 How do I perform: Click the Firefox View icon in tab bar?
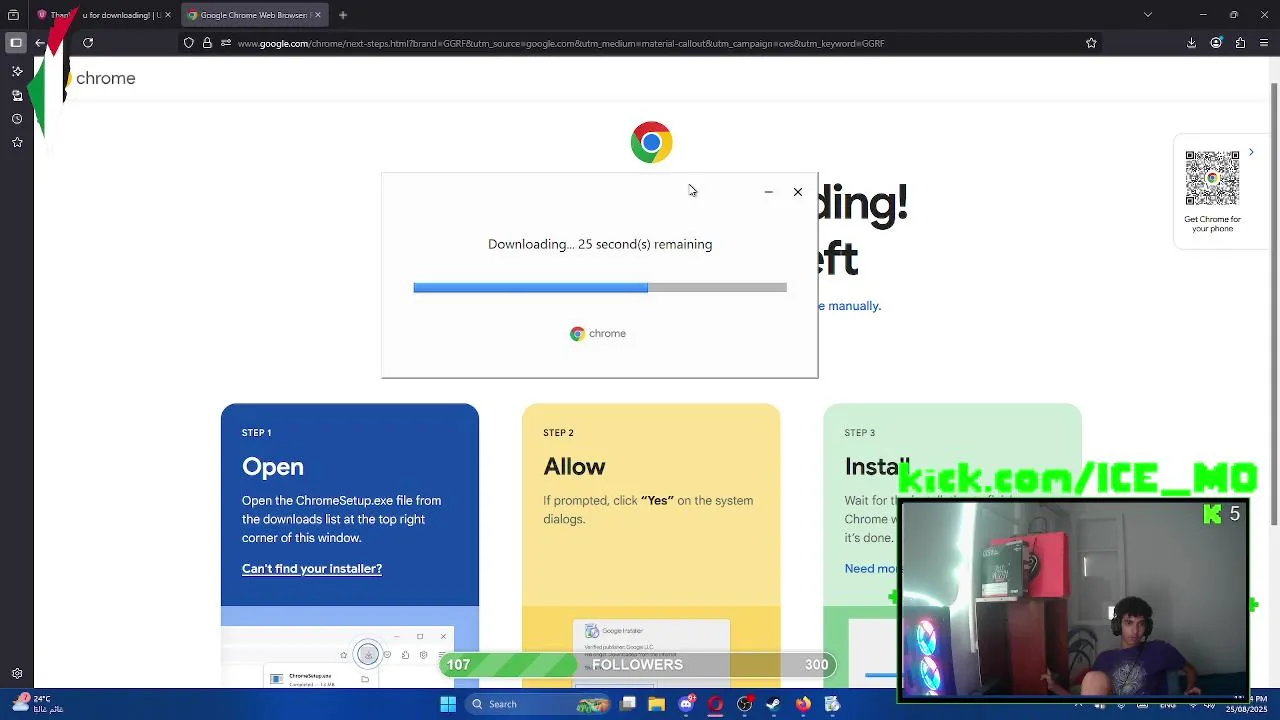point(13,15)
